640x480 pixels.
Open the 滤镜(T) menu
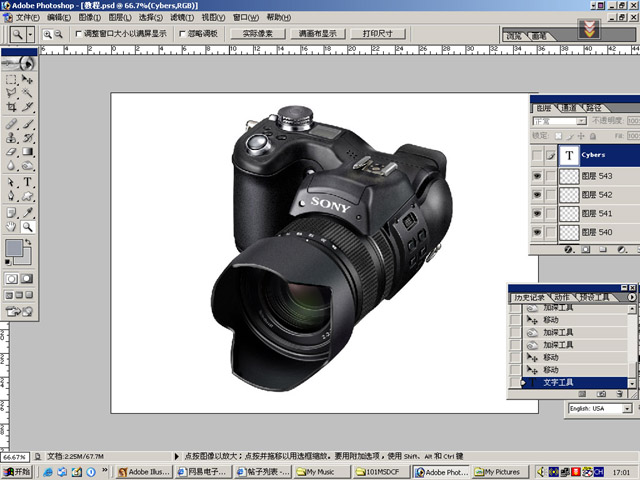pyautogui.click(x=182, y=18)
